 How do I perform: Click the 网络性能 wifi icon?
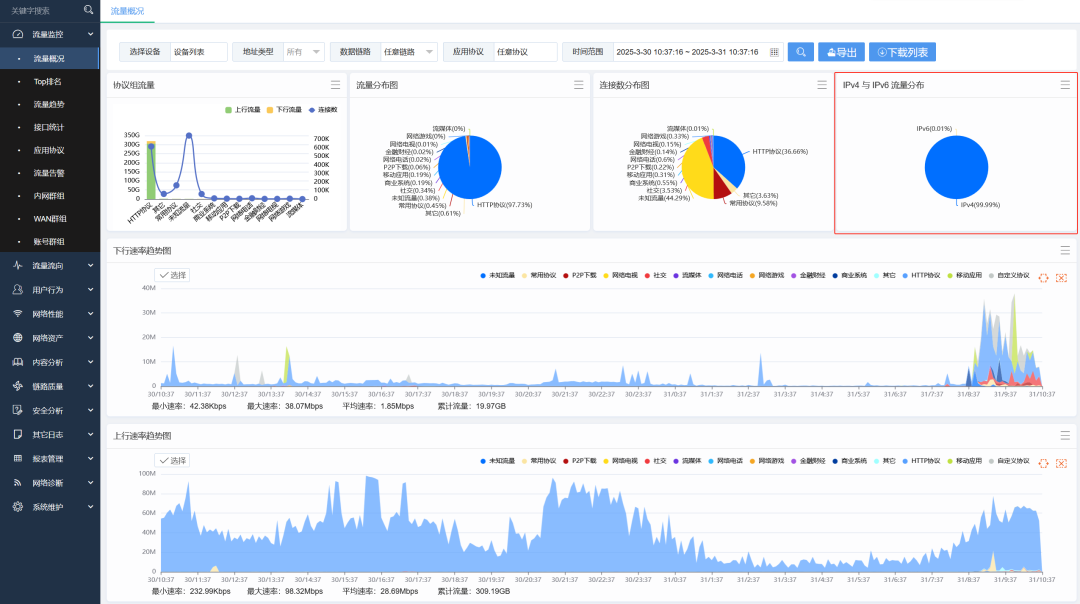(x=18, y=313)
